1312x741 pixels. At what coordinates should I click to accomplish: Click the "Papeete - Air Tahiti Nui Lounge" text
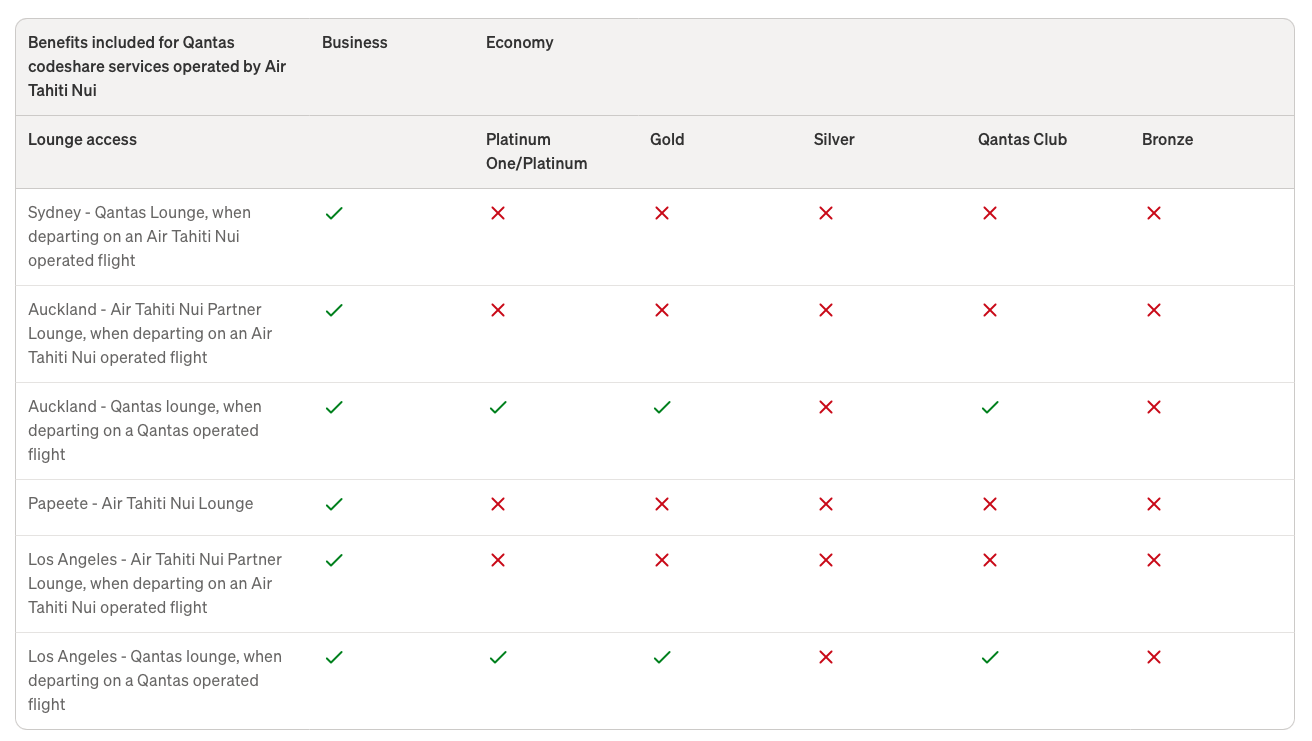click(141, 503)
